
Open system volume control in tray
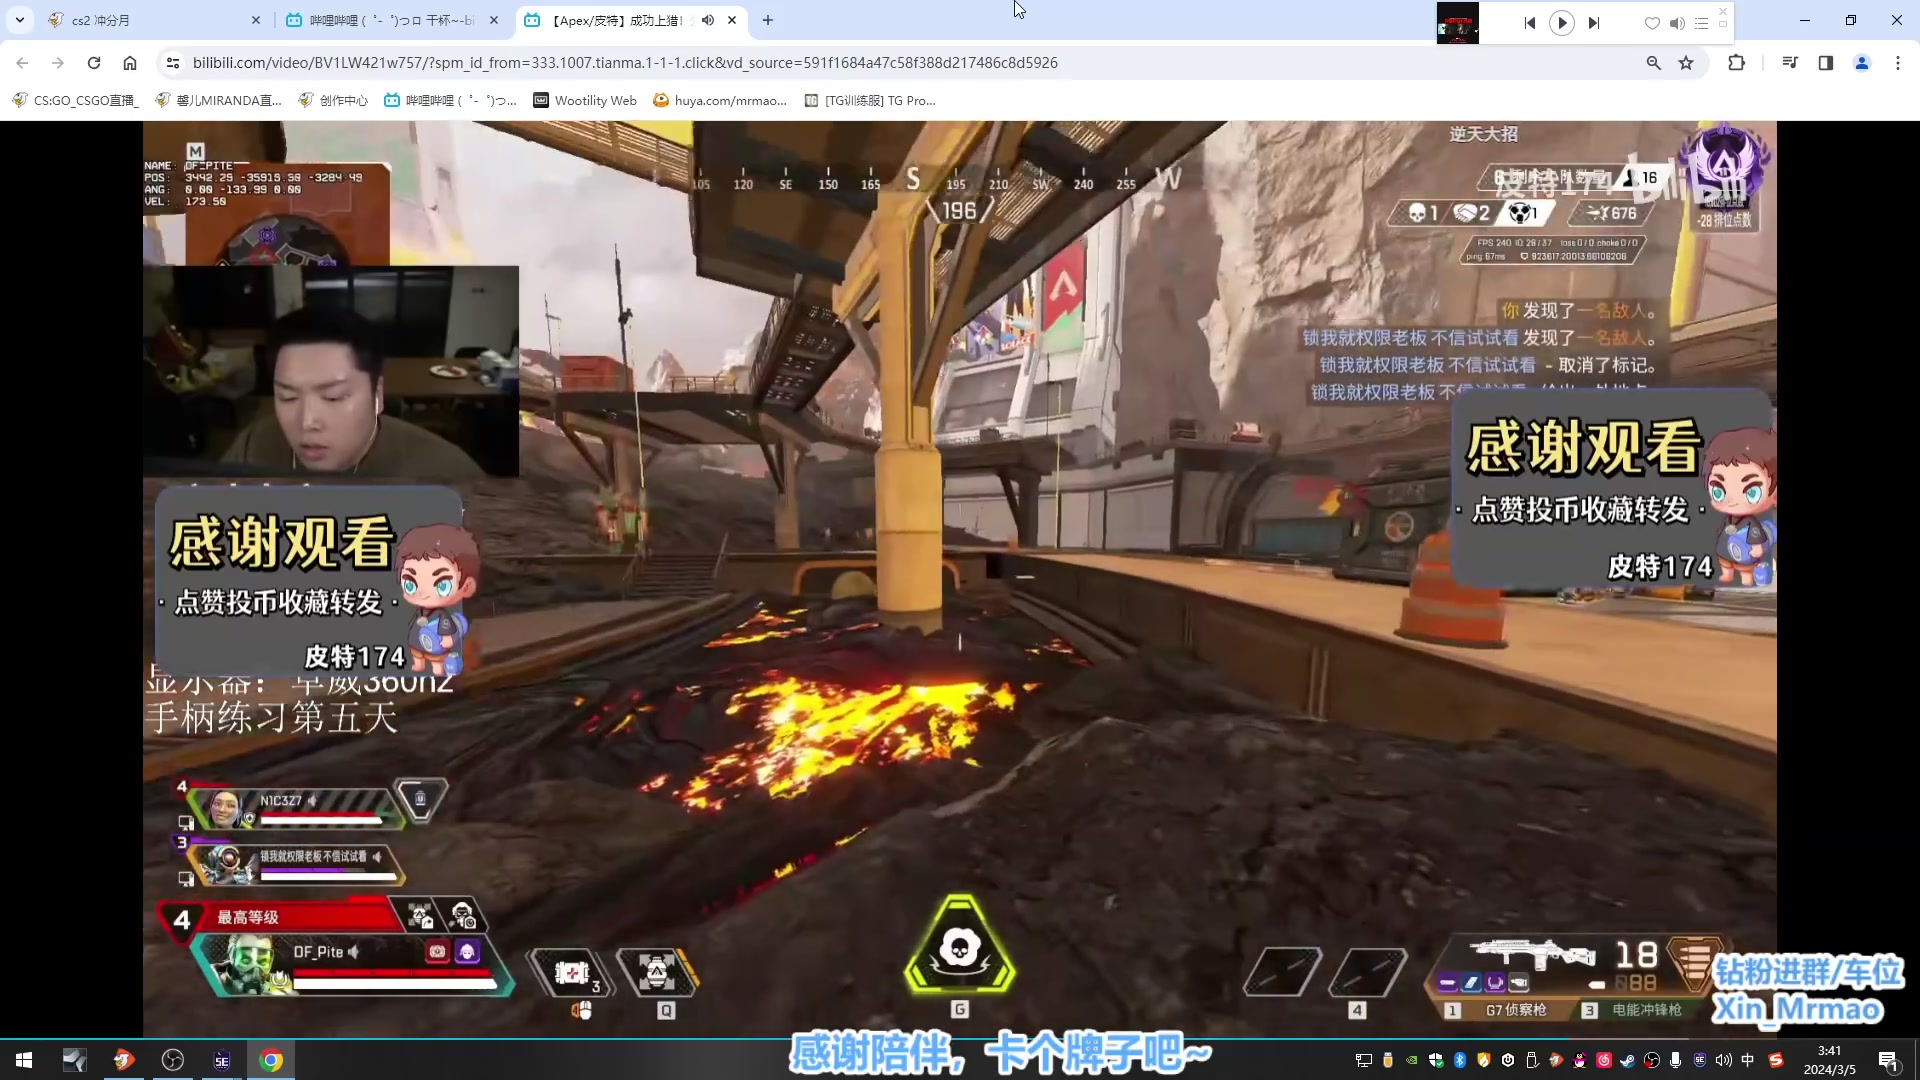pyautogui.click(x=1724, y=1060)
